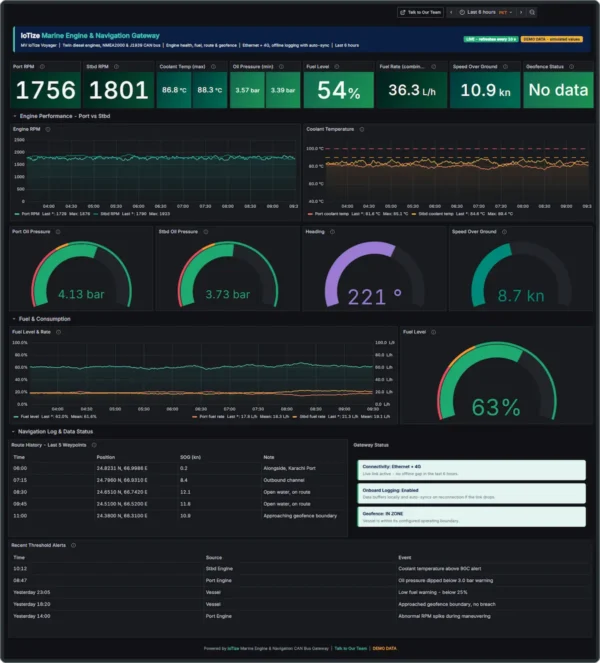Open info icon for top Speed Over Ground stat
This screenshot has width=600, height=663.
[x=505, y=67]
